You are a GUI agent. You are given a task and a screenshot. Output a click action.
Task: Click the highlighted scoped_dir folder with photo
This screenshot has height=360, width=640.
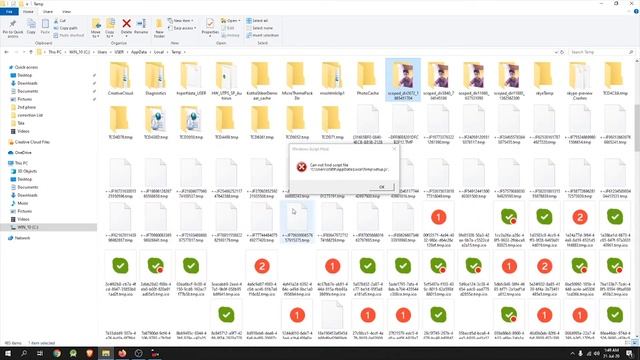(403, 80)
